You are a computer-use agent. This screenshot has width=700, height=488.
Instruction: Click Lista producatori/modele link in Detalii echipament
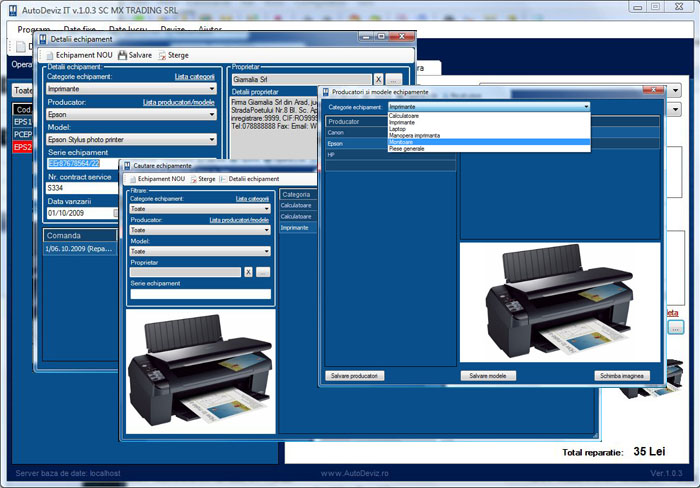click(x=179, y=102)
